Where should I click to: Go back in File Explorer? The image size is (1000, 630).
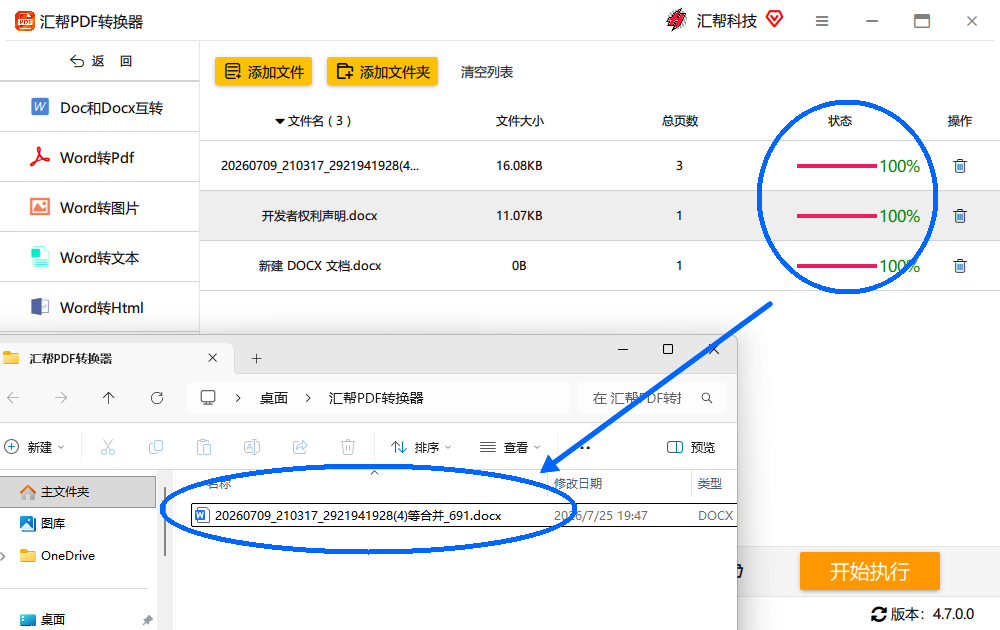click(13, 398)
